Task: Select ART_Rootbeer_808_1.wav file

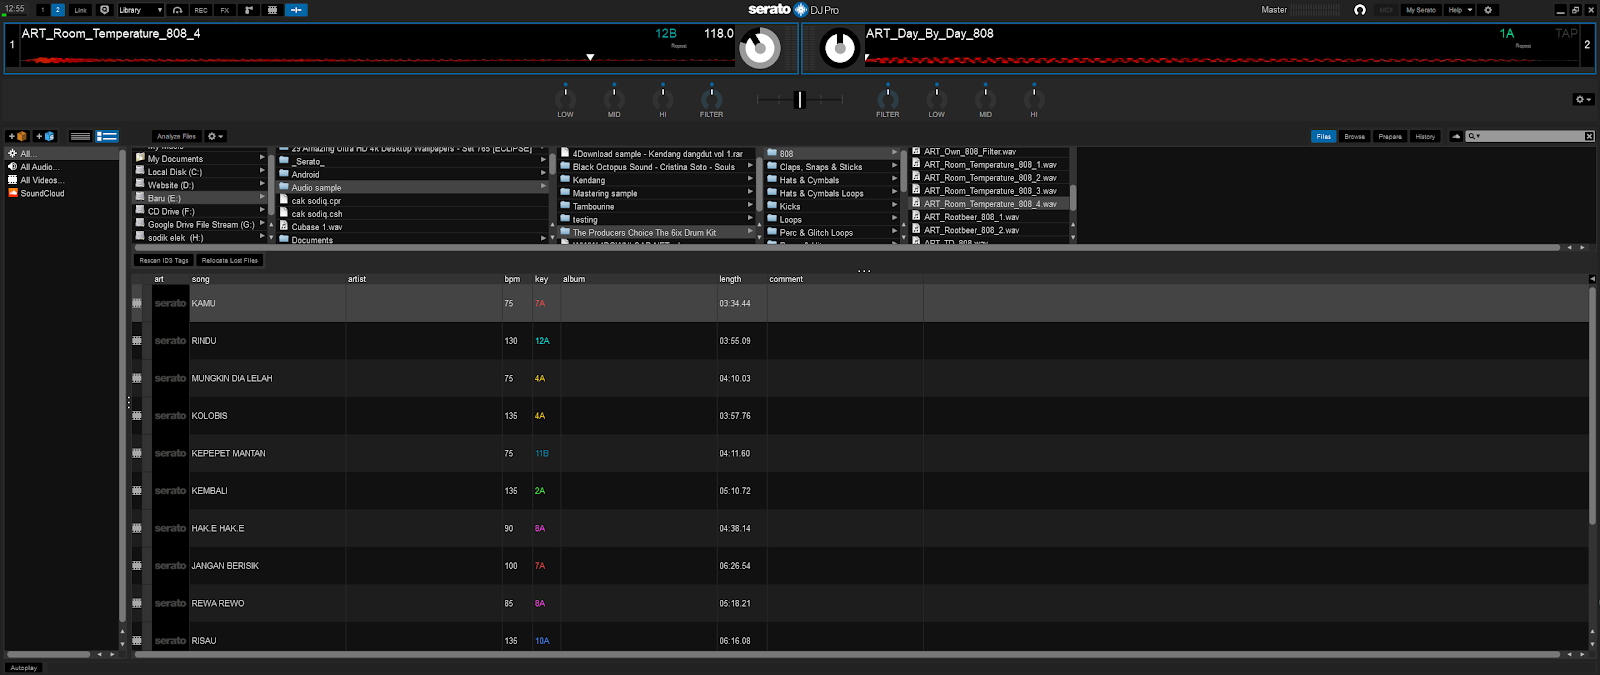Action: [x=990, y=217]
